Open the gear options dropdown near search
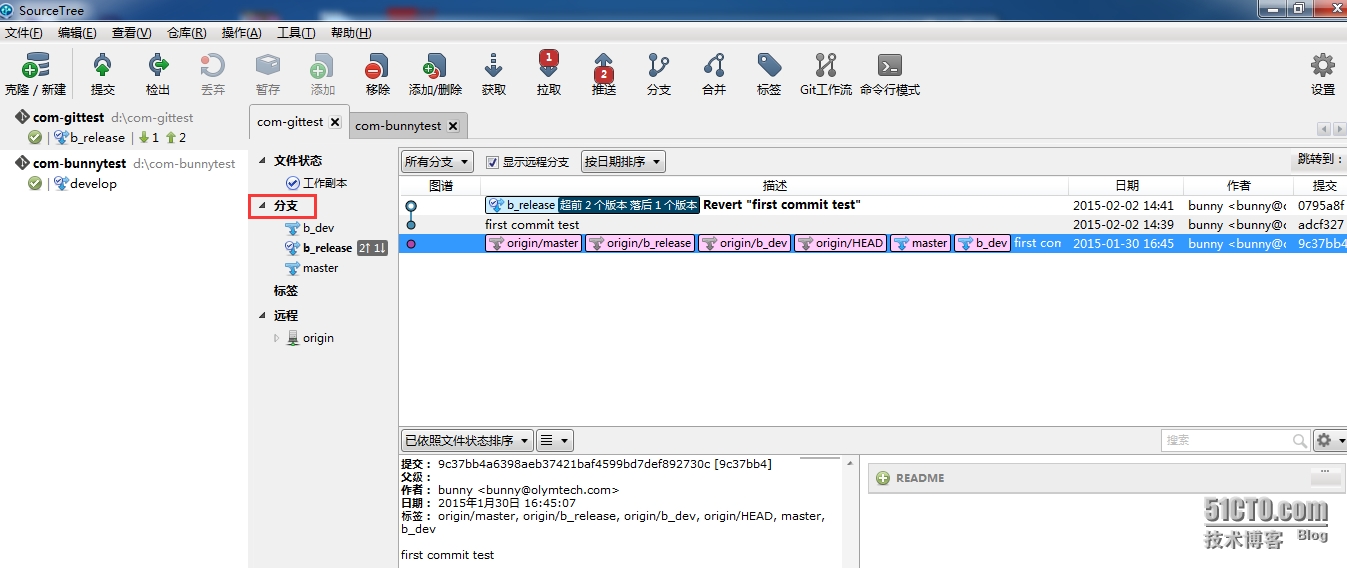 point(1330,440)
